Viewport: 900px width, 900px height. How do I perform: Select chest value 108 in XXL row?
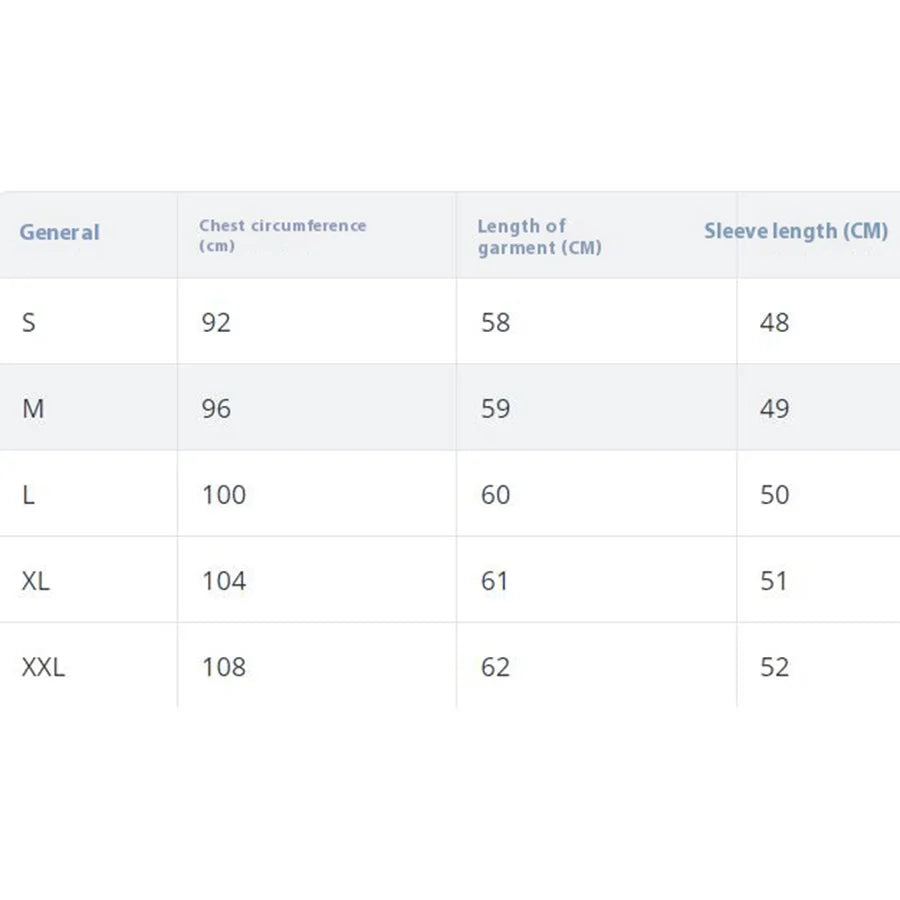(224, 667)
